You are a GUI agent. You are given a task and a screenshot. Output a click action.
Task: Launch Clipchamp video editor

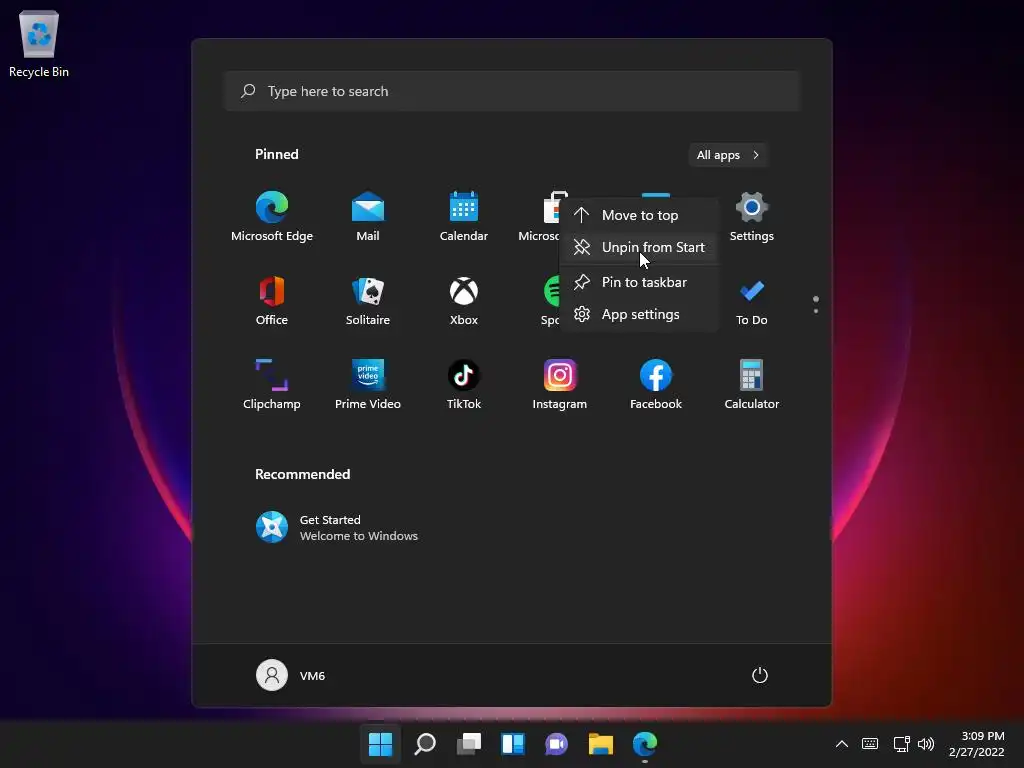pos(272,385)
